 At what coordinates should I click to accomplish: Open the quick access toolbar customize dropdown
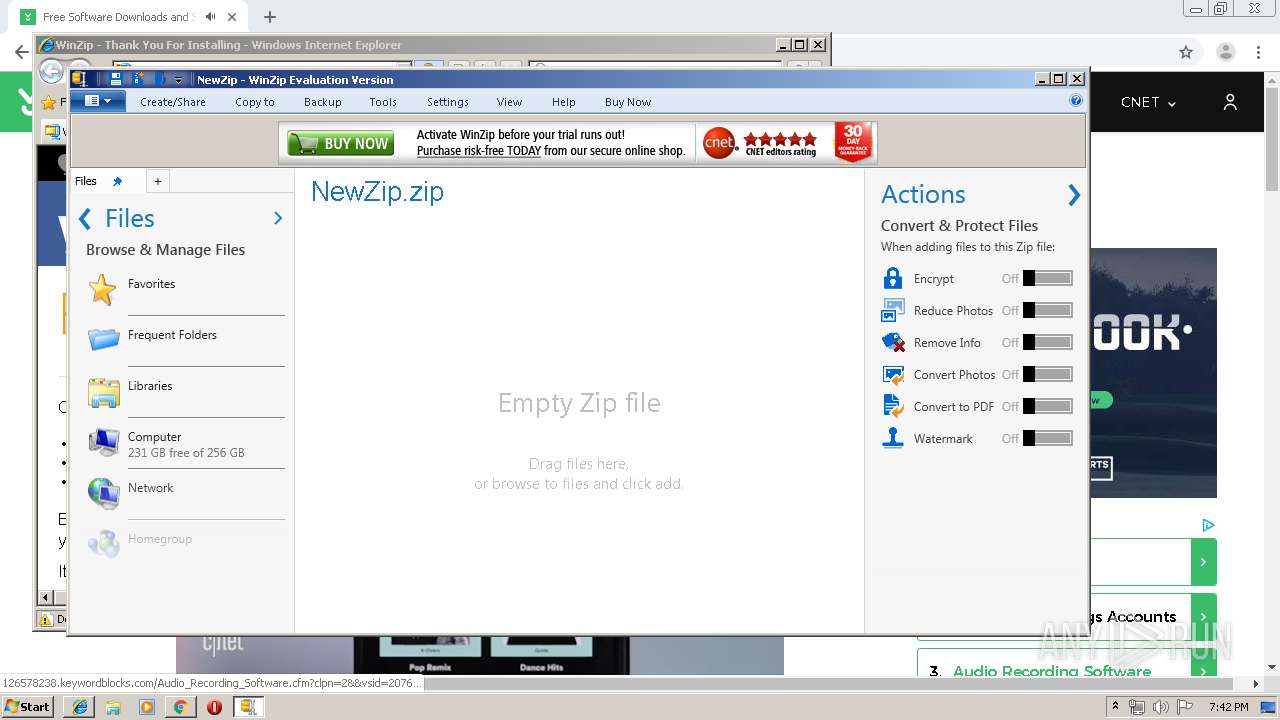(178, 80)
